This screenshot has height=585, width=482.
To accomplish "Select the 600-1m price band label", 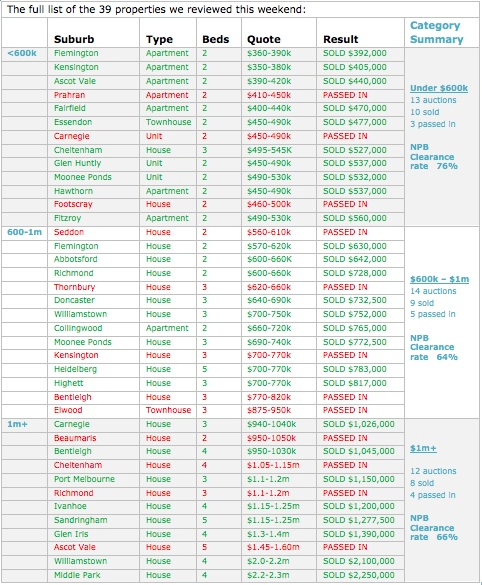I will click(x=24, y=232).
